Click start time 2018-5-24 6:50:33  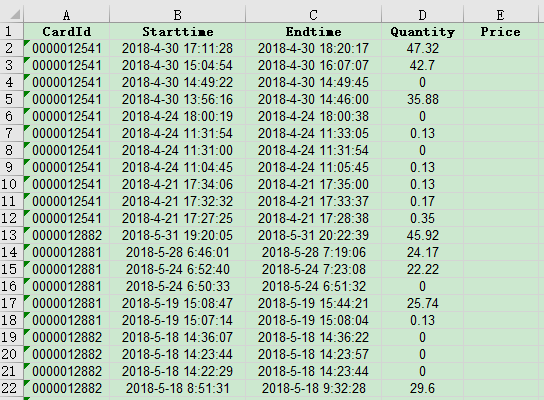click(177, 286)
